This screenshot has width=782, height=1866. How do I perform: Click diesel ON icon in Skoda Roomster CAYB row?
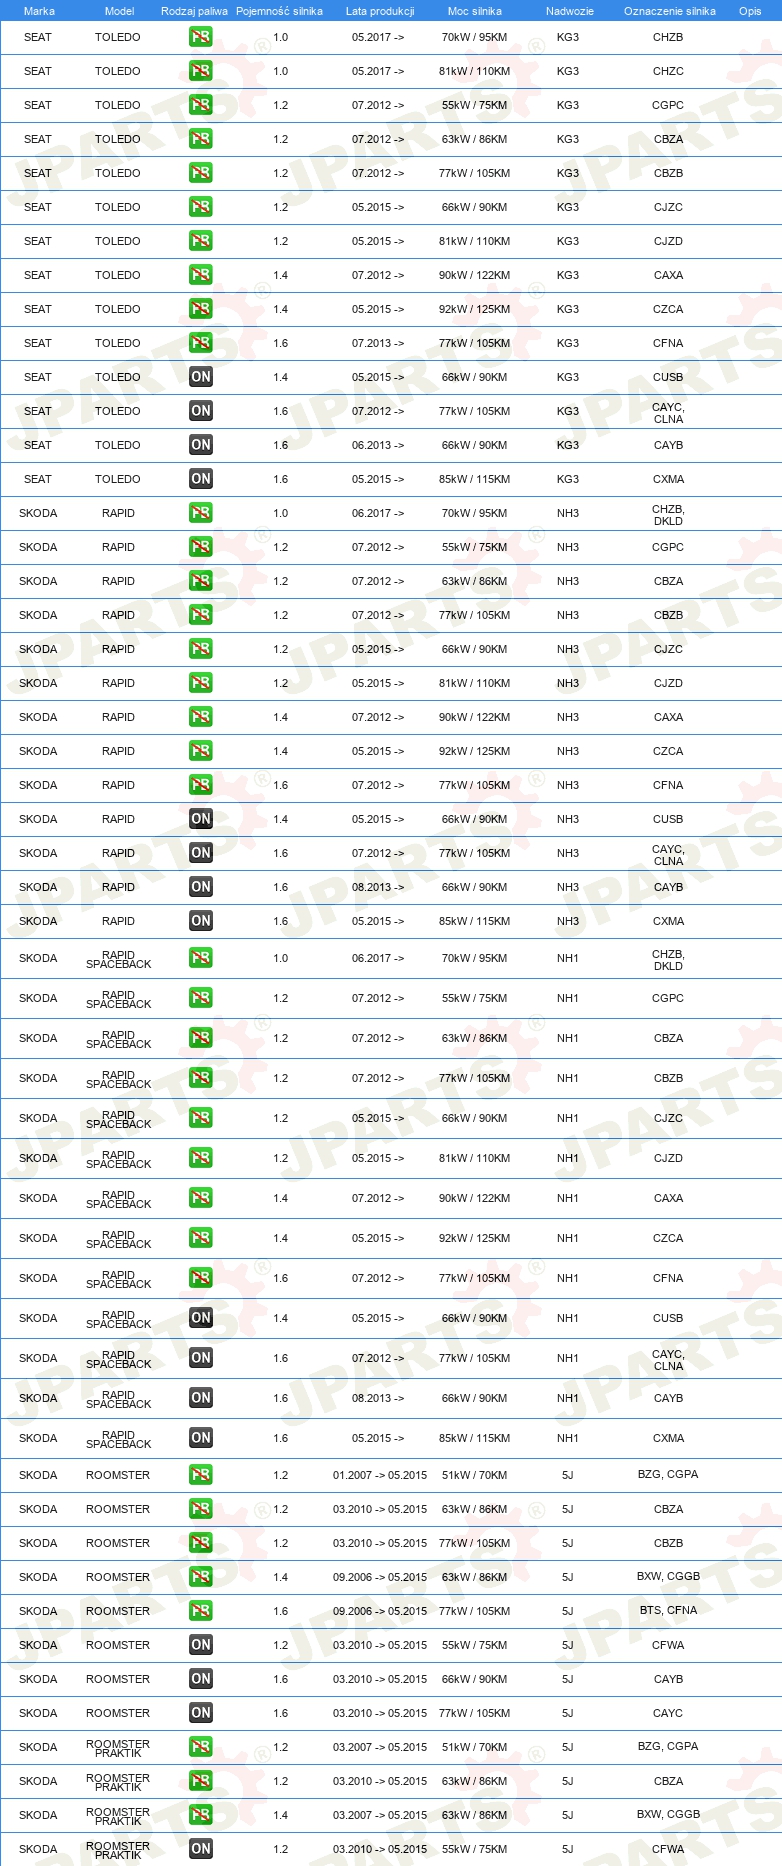[x=201, y=1679]
